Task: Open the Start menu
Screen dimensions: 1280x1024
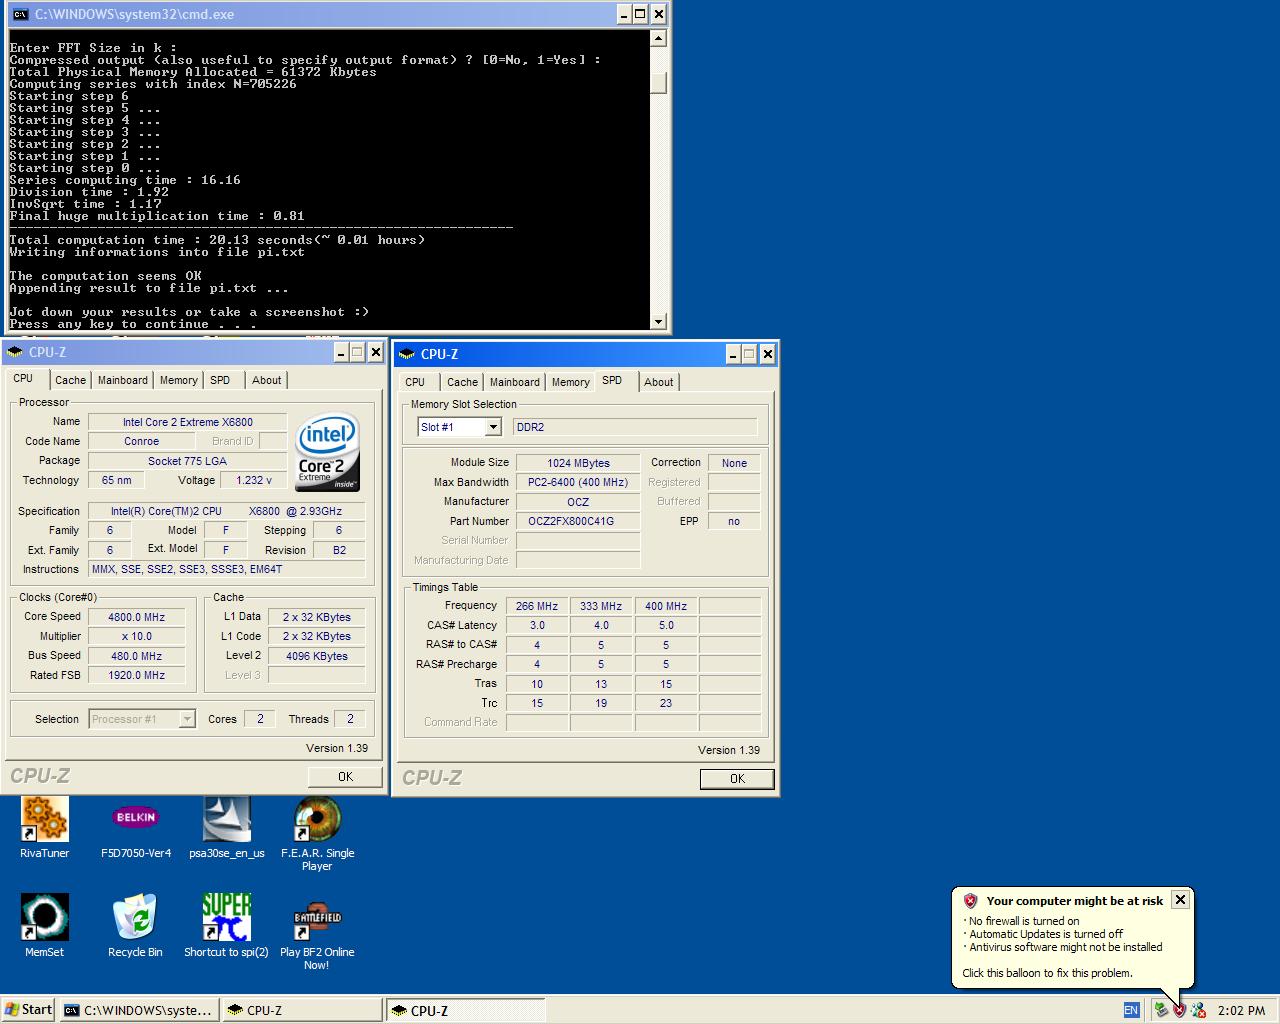Action: click(x=28, y=1010)
